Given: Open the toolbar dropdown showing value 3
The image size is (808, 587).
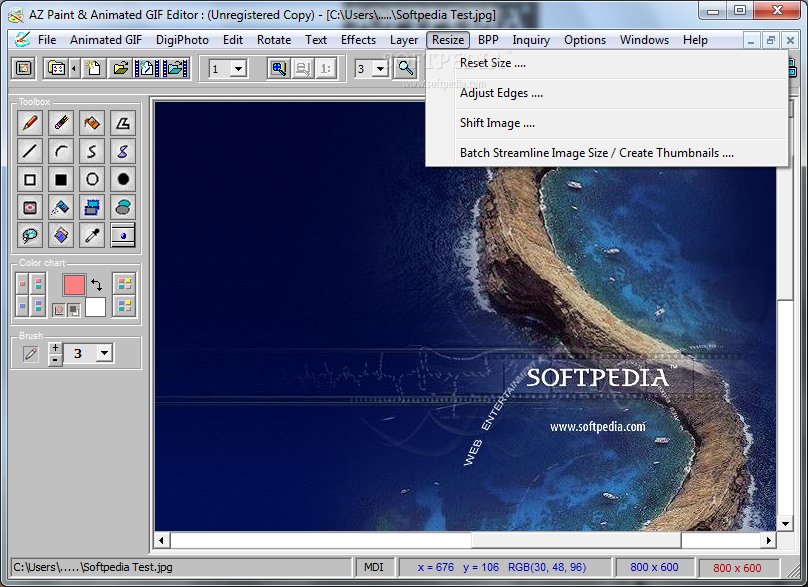Looking at the screenshot, I should pos(380,69).
